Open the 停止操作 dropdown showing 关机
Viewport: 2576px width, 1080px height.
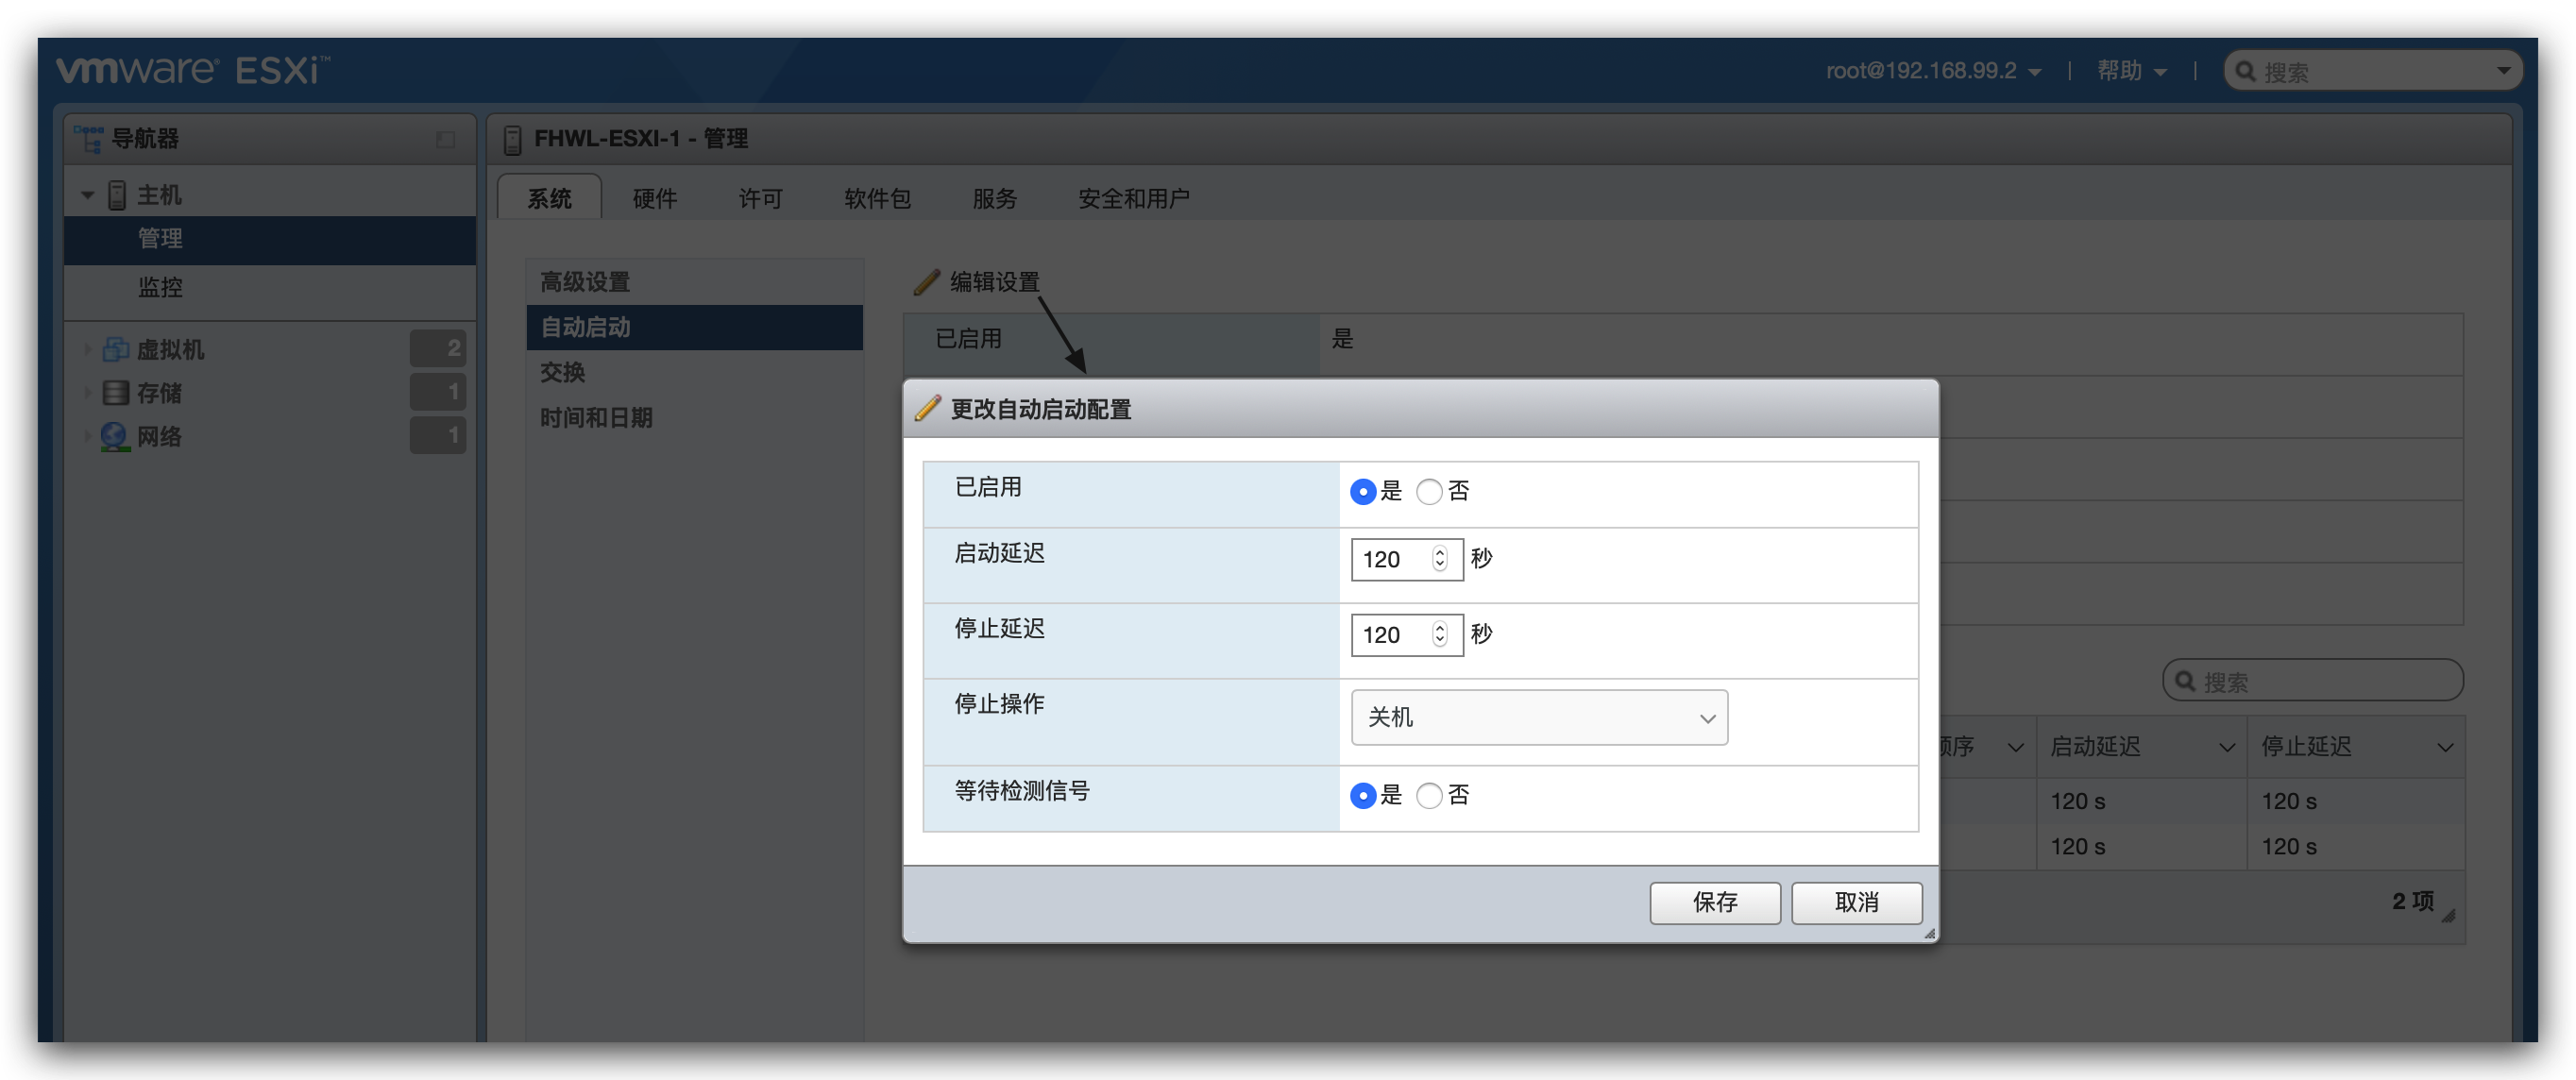point(1538,717)
